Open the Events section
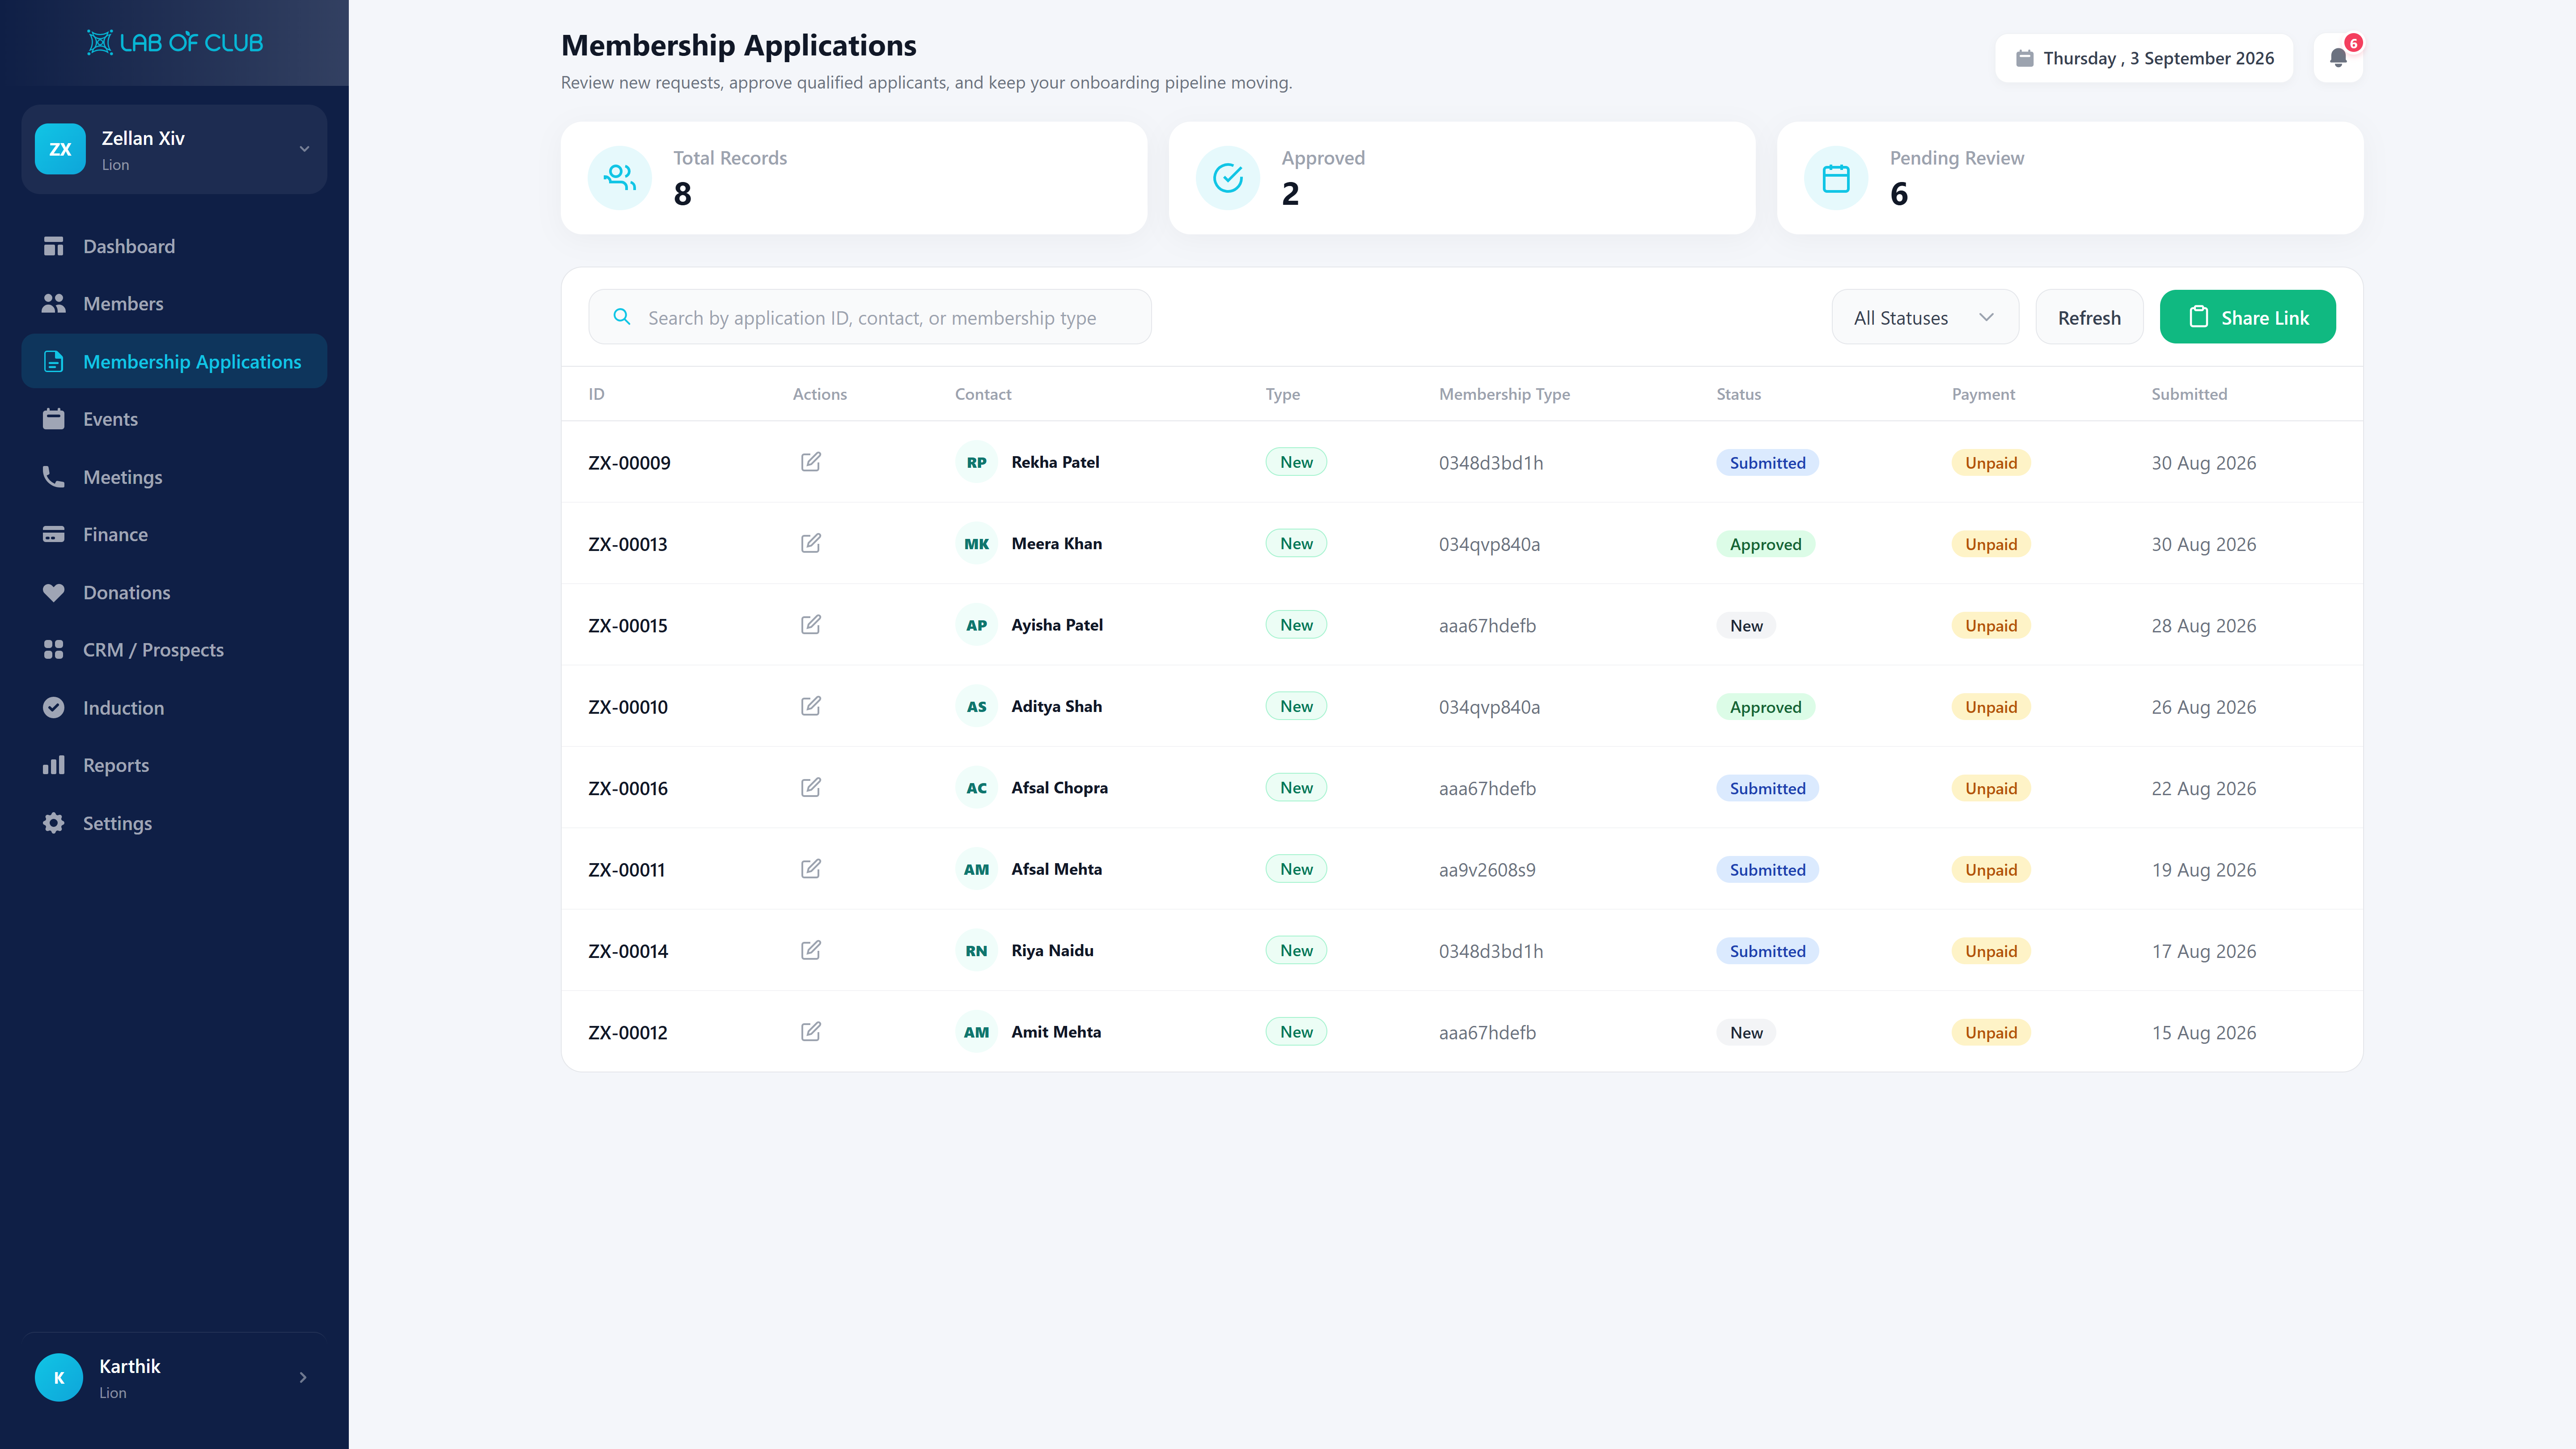This screenshot has height=1449, width=2576. pos(174,419)
